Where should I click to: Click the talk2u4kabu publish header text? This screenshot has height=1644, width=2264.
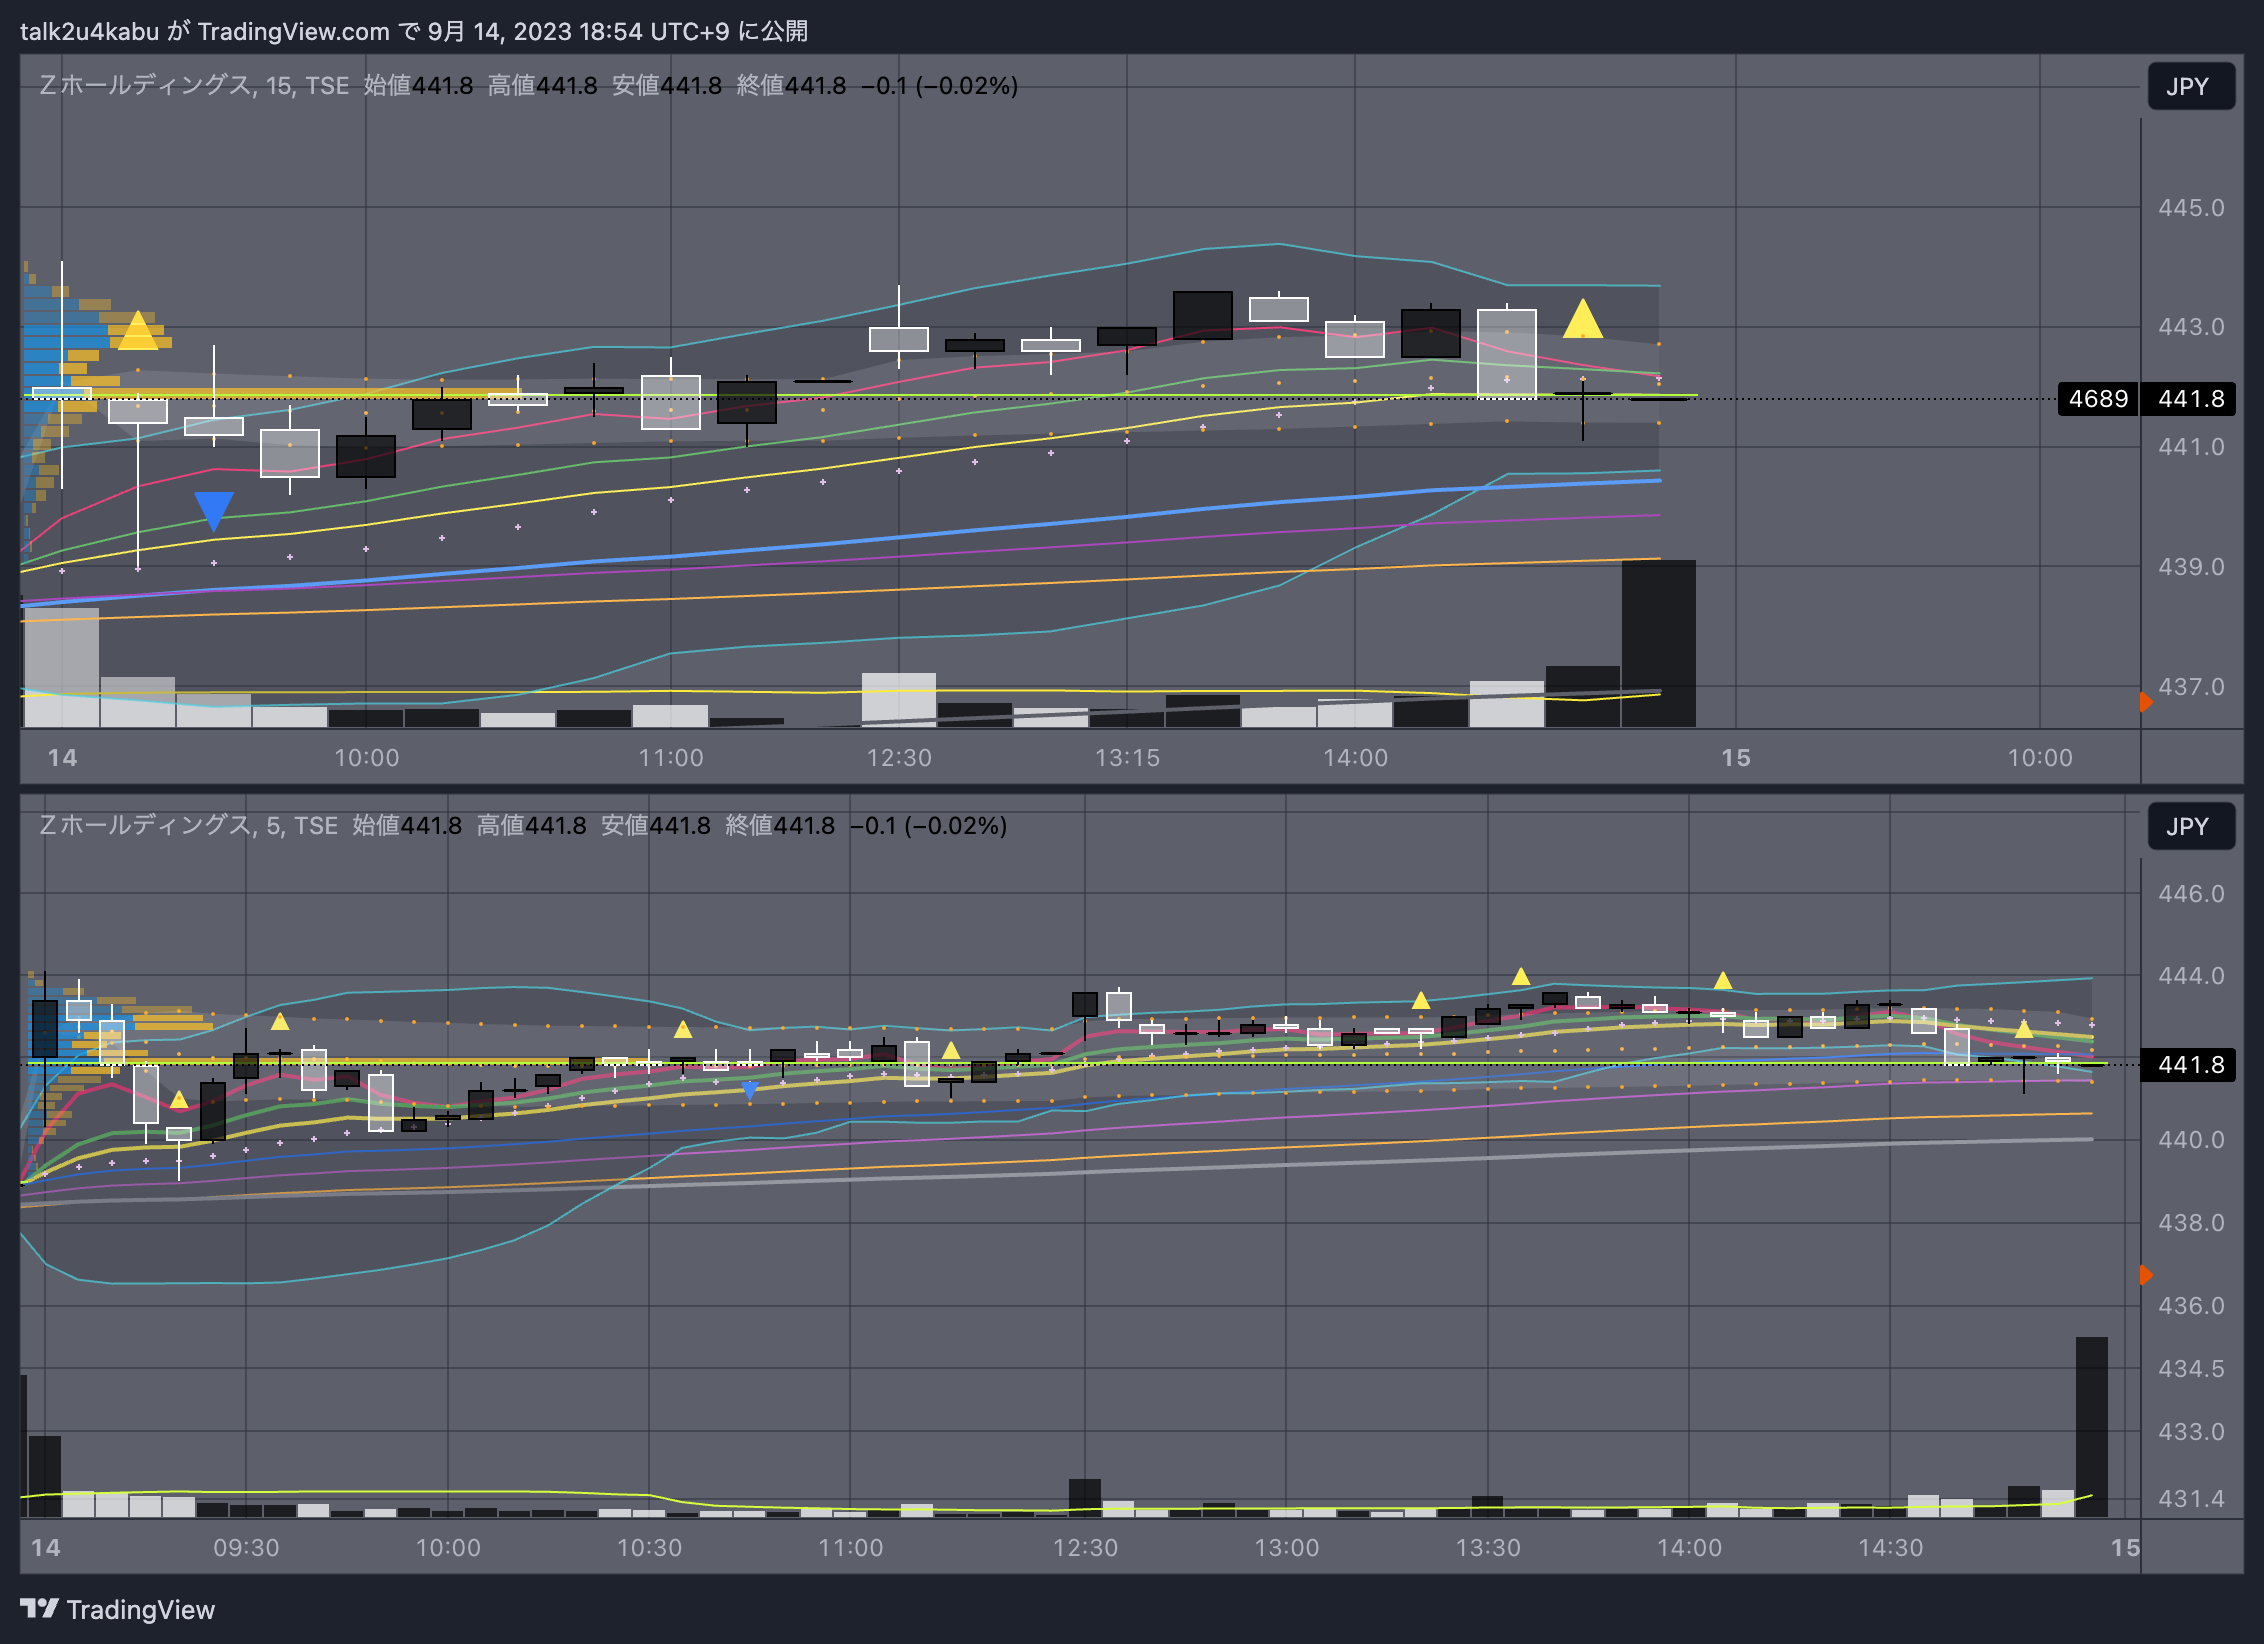coord(414,31)
